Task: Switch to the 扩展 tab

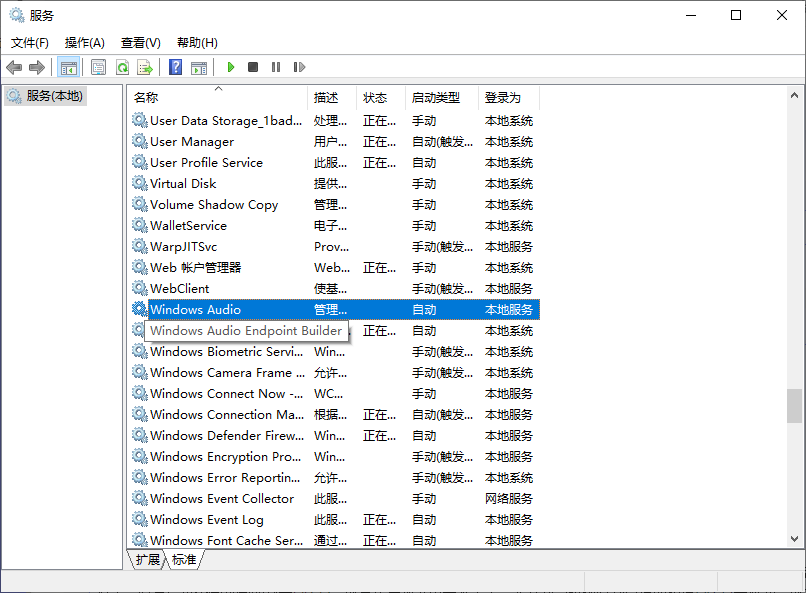Action: click(147, 560)
